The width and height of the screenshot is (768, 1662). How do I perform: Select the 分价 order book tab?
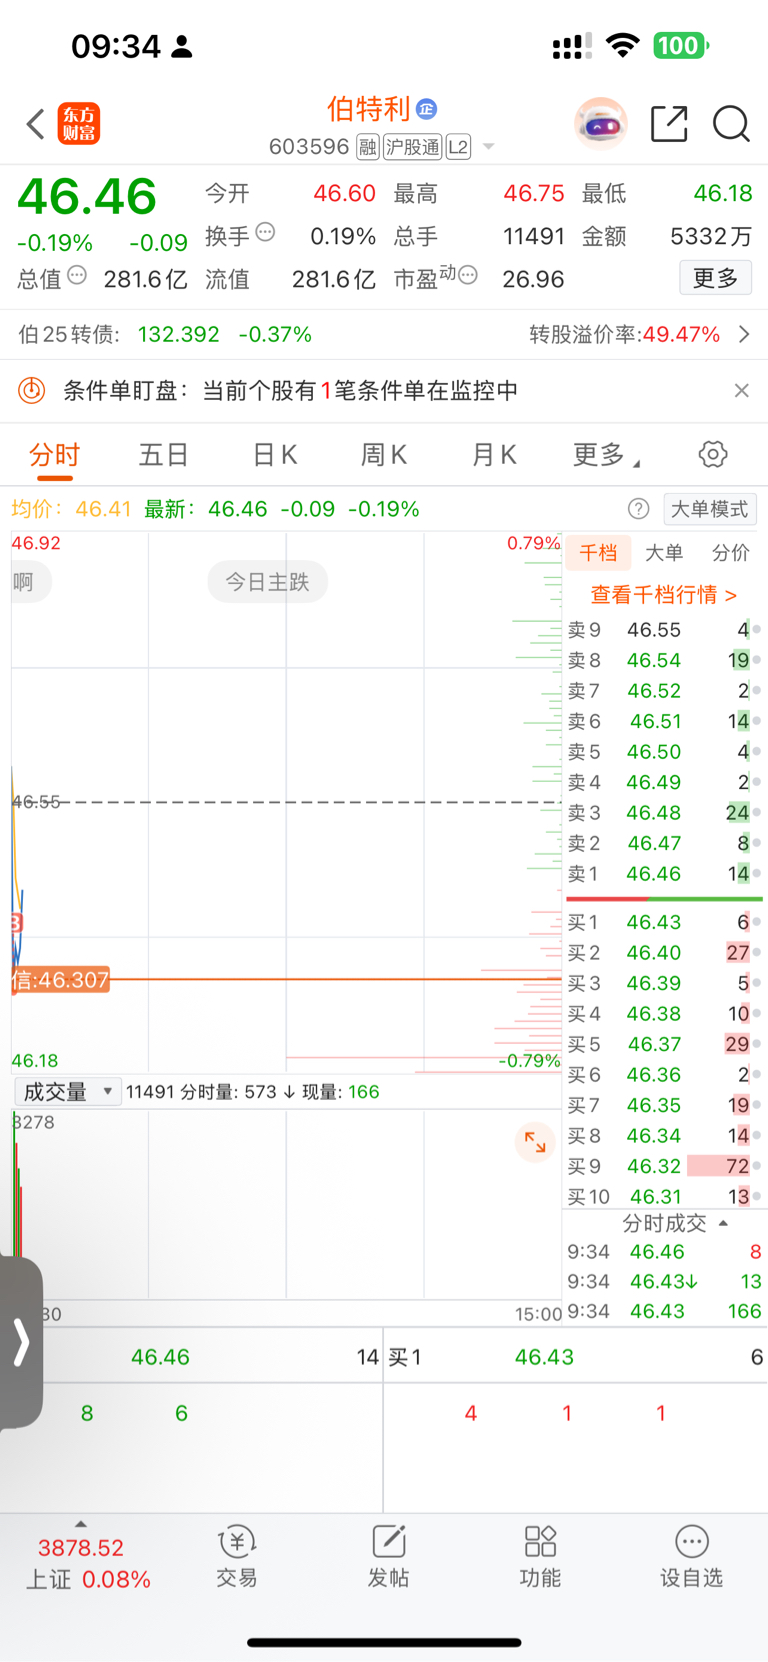pos(730,553)
